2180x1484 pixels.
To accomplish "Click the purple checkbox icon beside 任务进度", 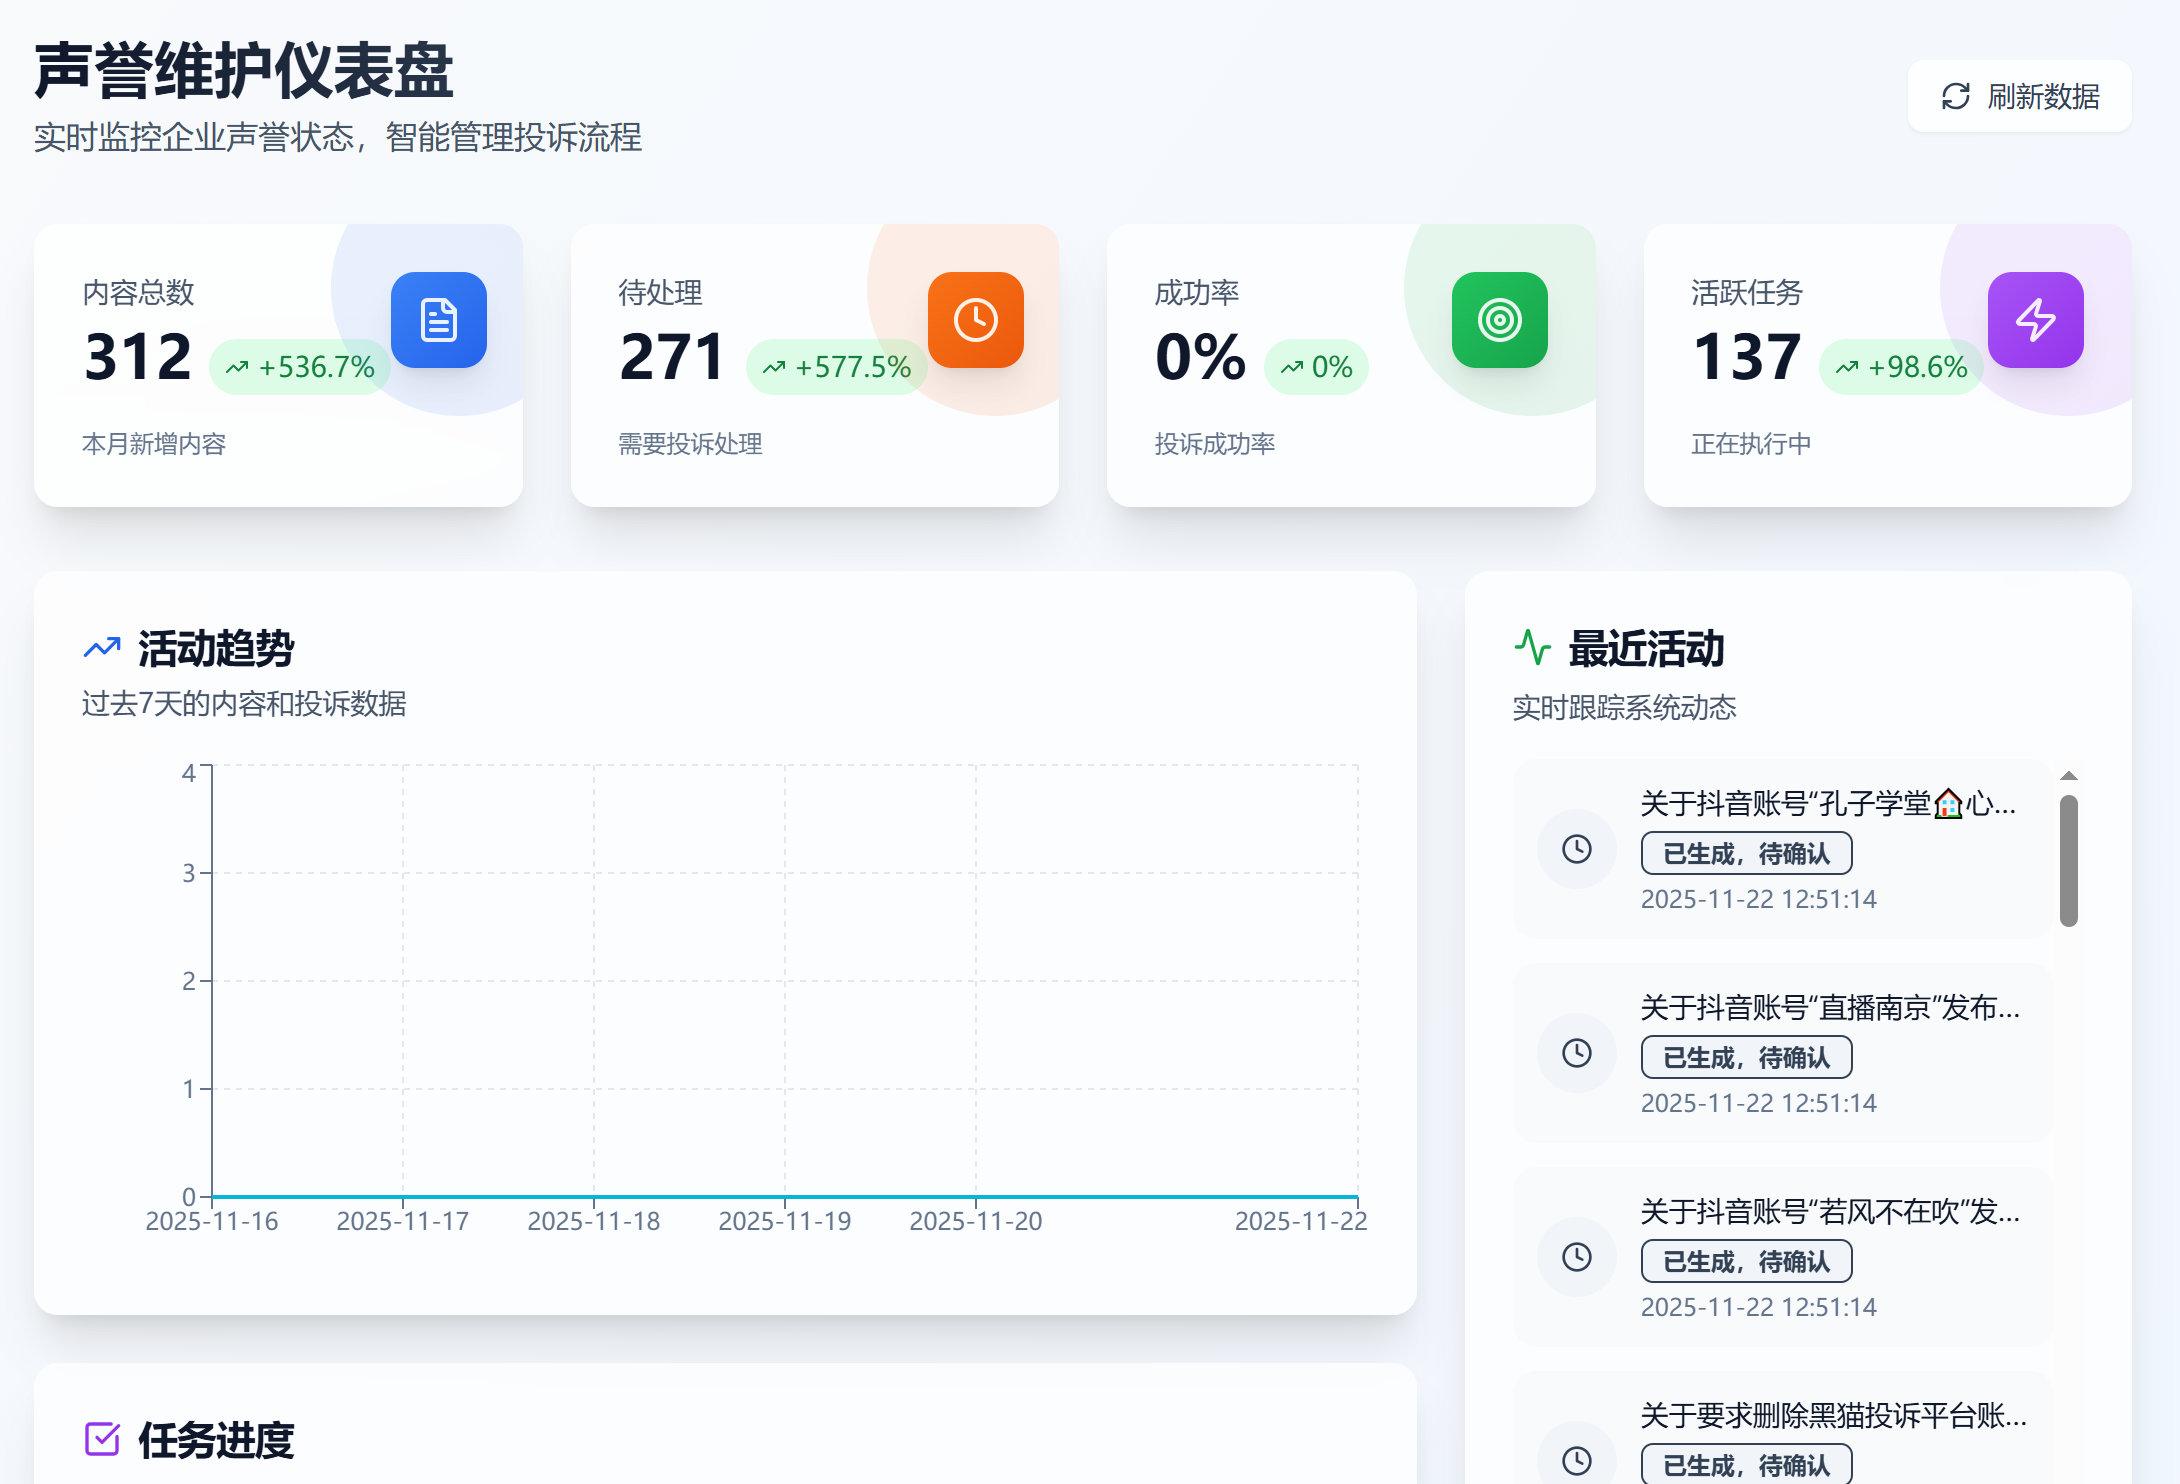I will 102,1439.
